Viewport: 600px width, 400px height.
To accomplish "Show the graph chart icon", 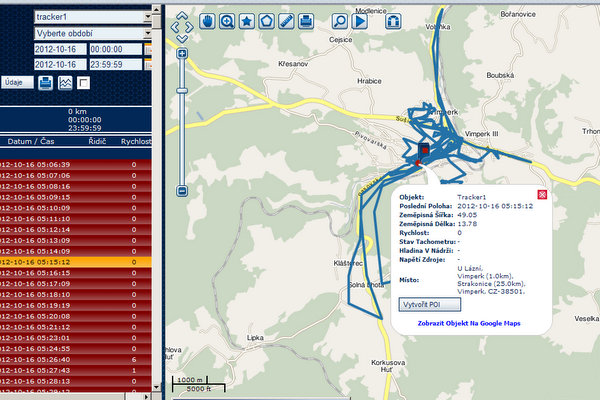I will [65, 82].
